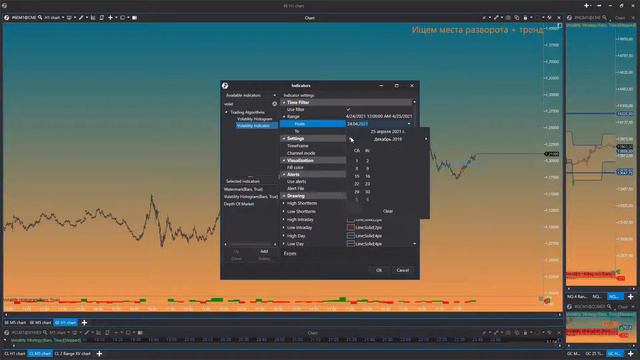The height and width of the screenshot is (360, 640).
Task: Click search magnifier in lower chart toolbar
Action: click(46, 333)
